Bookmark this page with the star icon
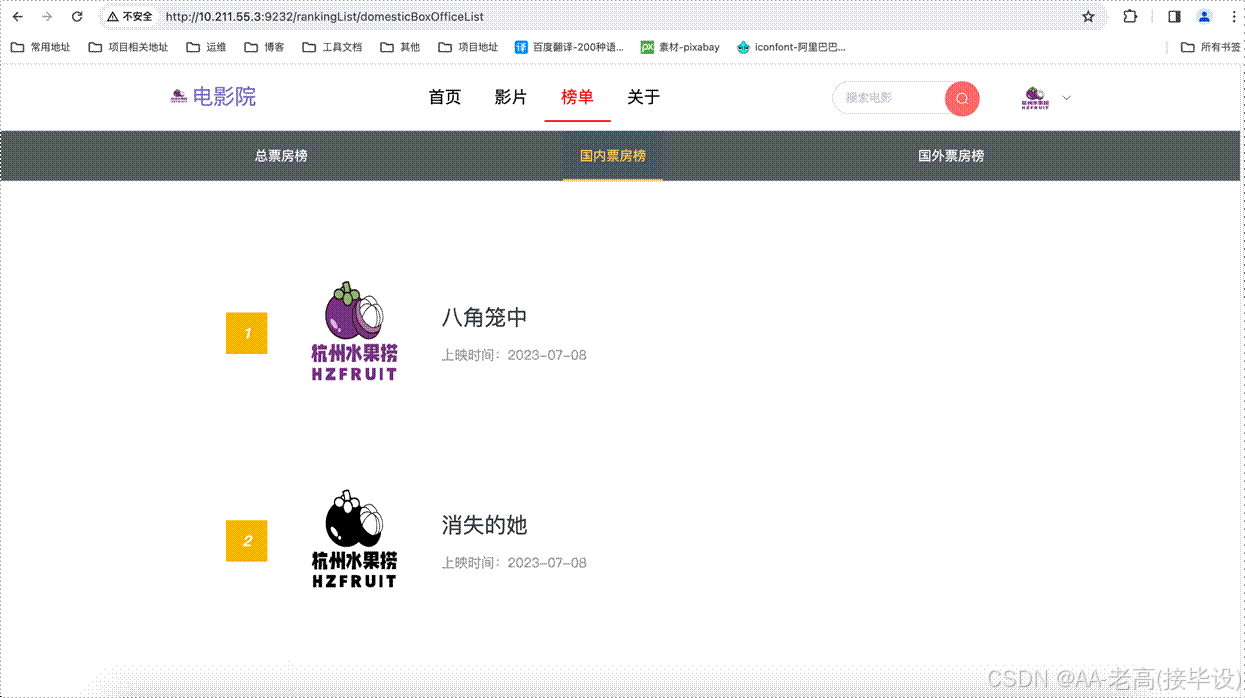 pos(1089,16)
